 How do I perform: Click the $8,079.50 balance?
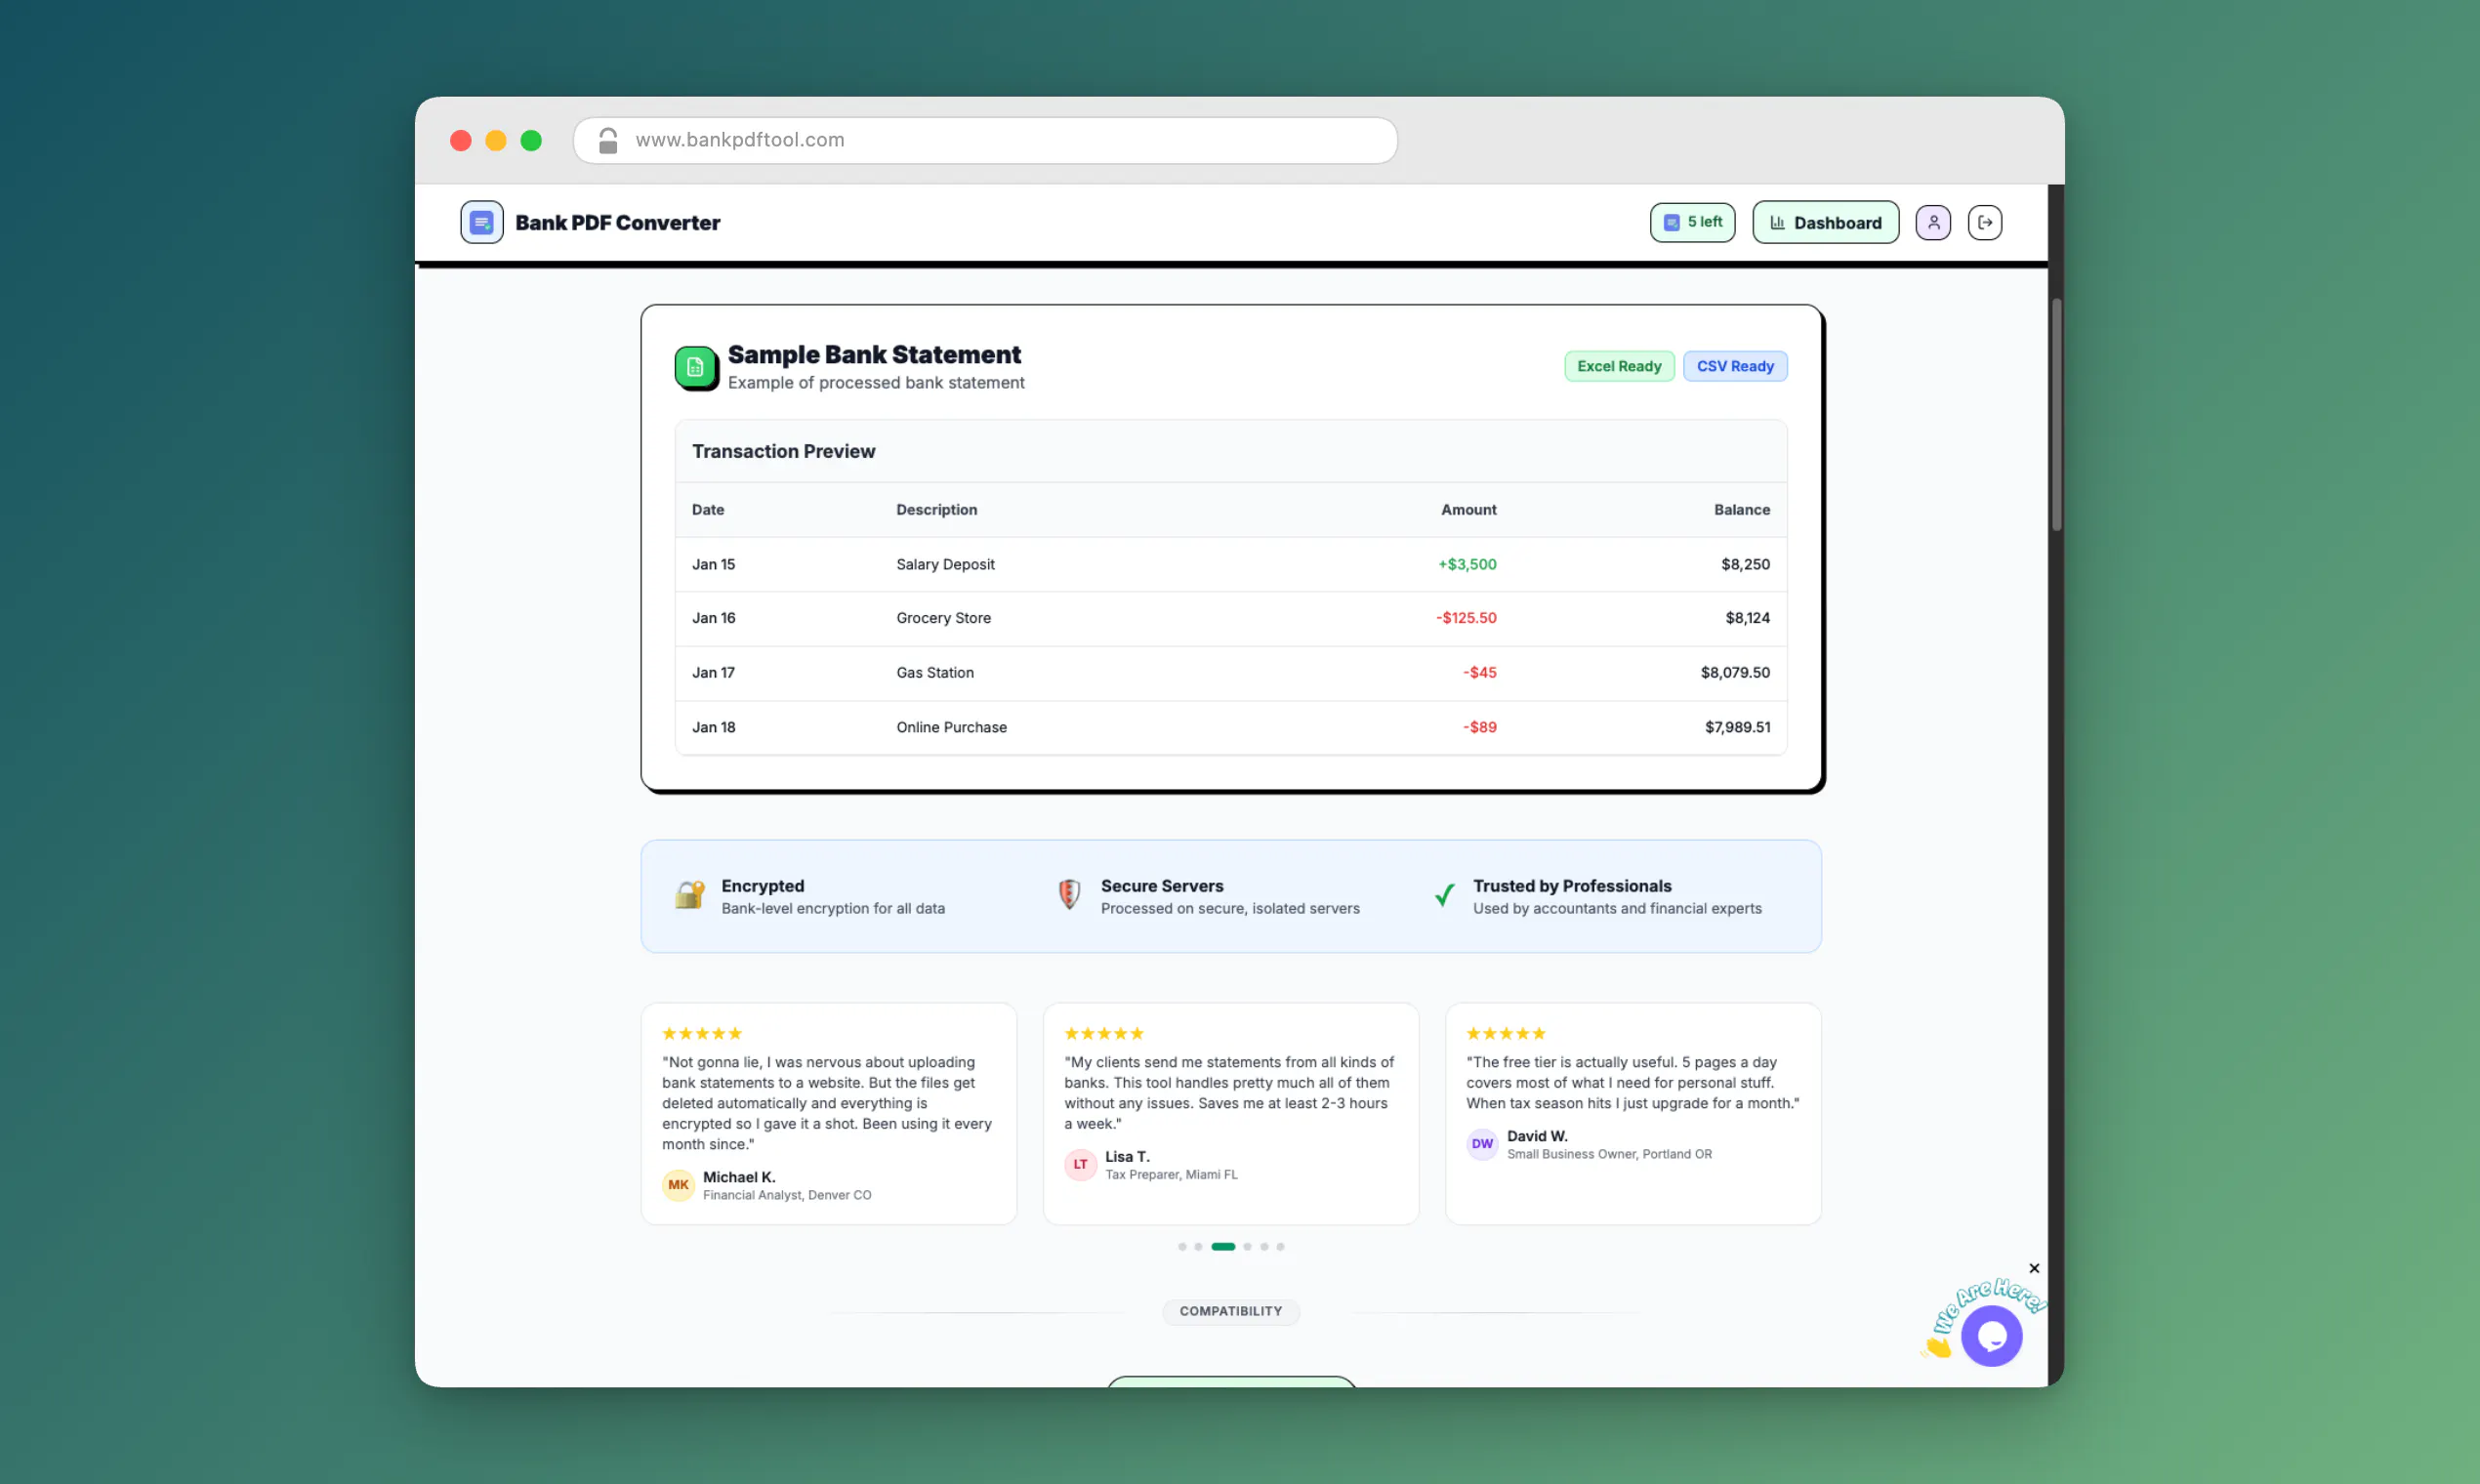(1735, 672)
